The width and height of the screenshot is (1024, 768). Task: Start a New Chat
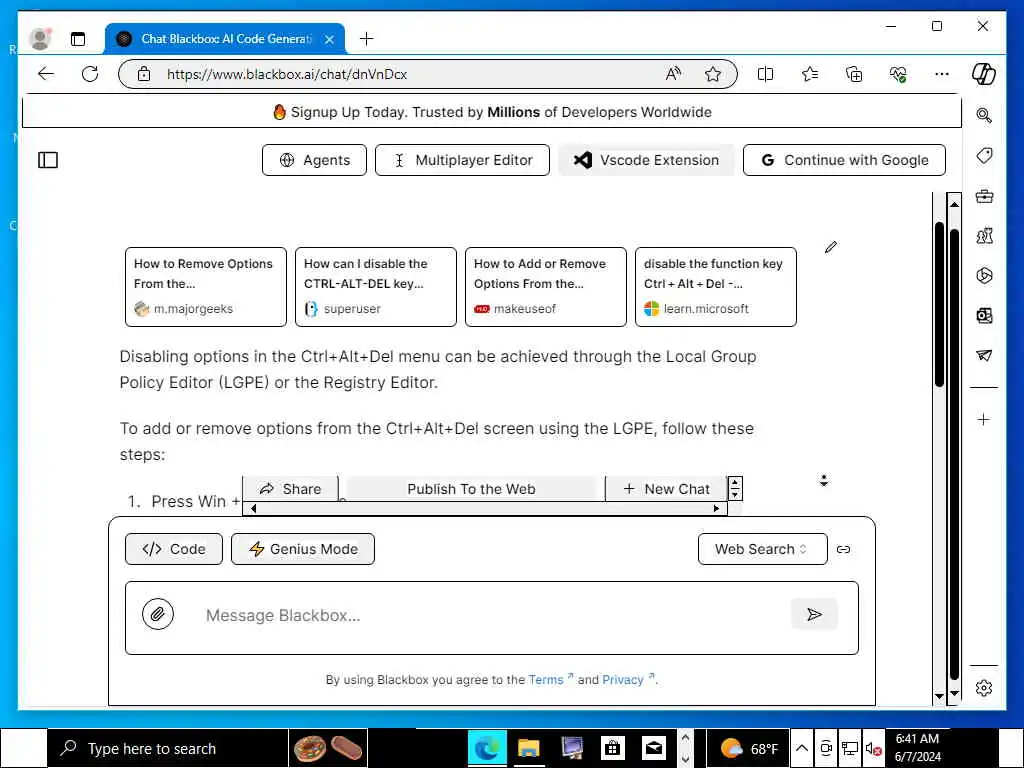(666, 489)
